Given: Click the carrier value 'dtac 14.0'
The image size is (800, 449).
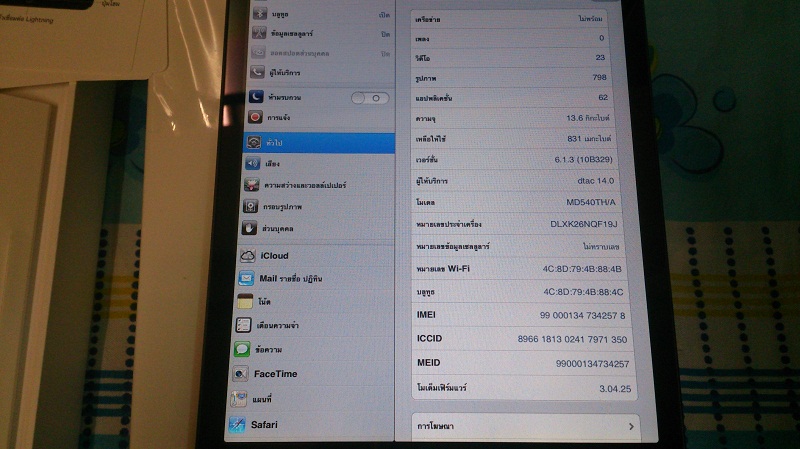Looking at the screenshot, I should (x=595, y=181).
